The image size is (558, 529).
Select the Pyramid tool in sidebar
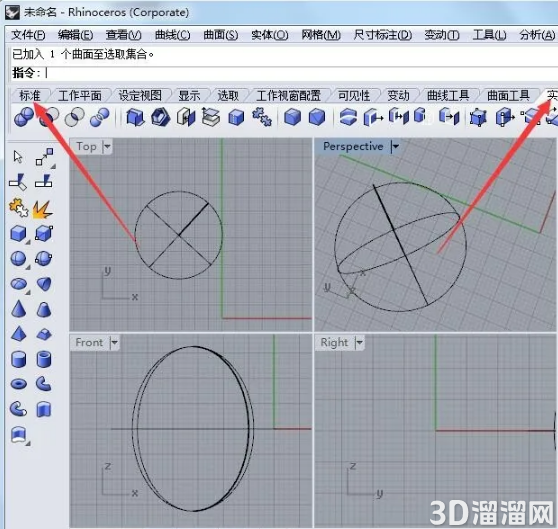[x=19, y=334]
